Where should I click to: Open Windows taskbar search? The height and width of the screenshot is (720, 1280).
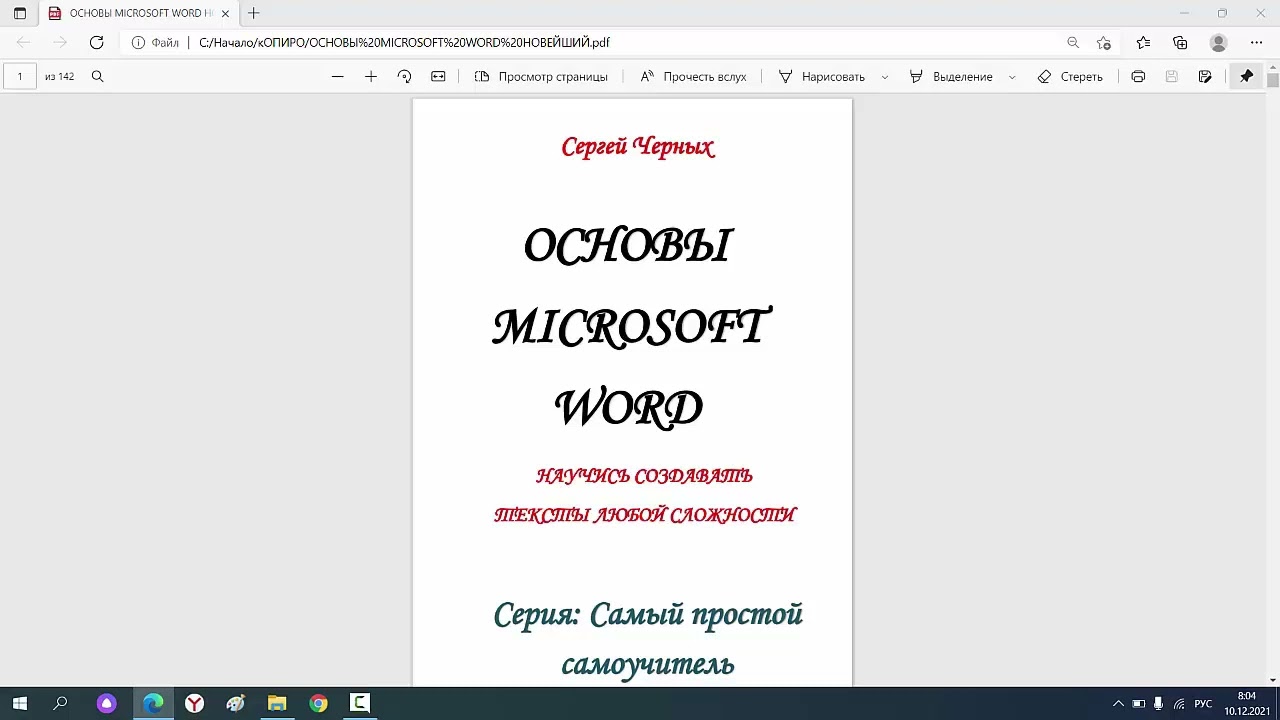pos(60,704)
